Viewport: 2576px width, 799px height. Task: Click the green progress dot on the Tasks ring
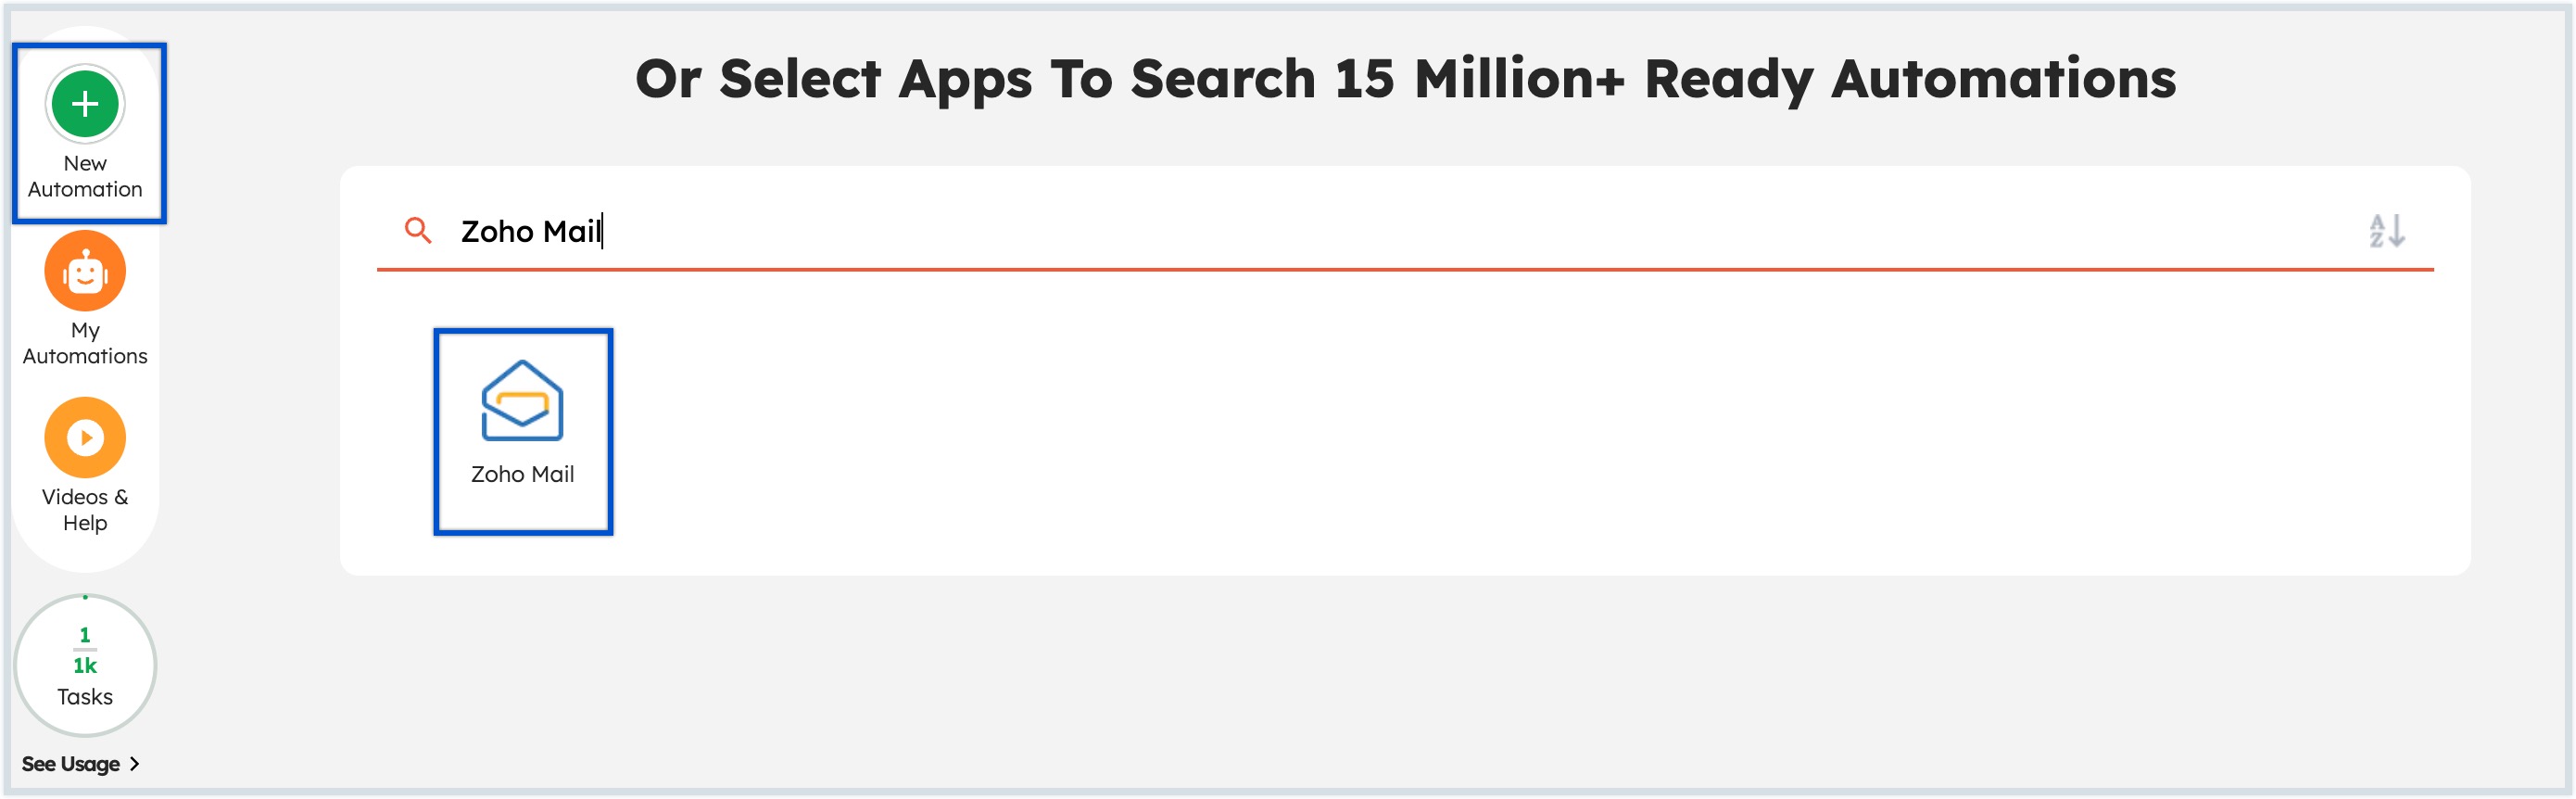click(85, 597)
